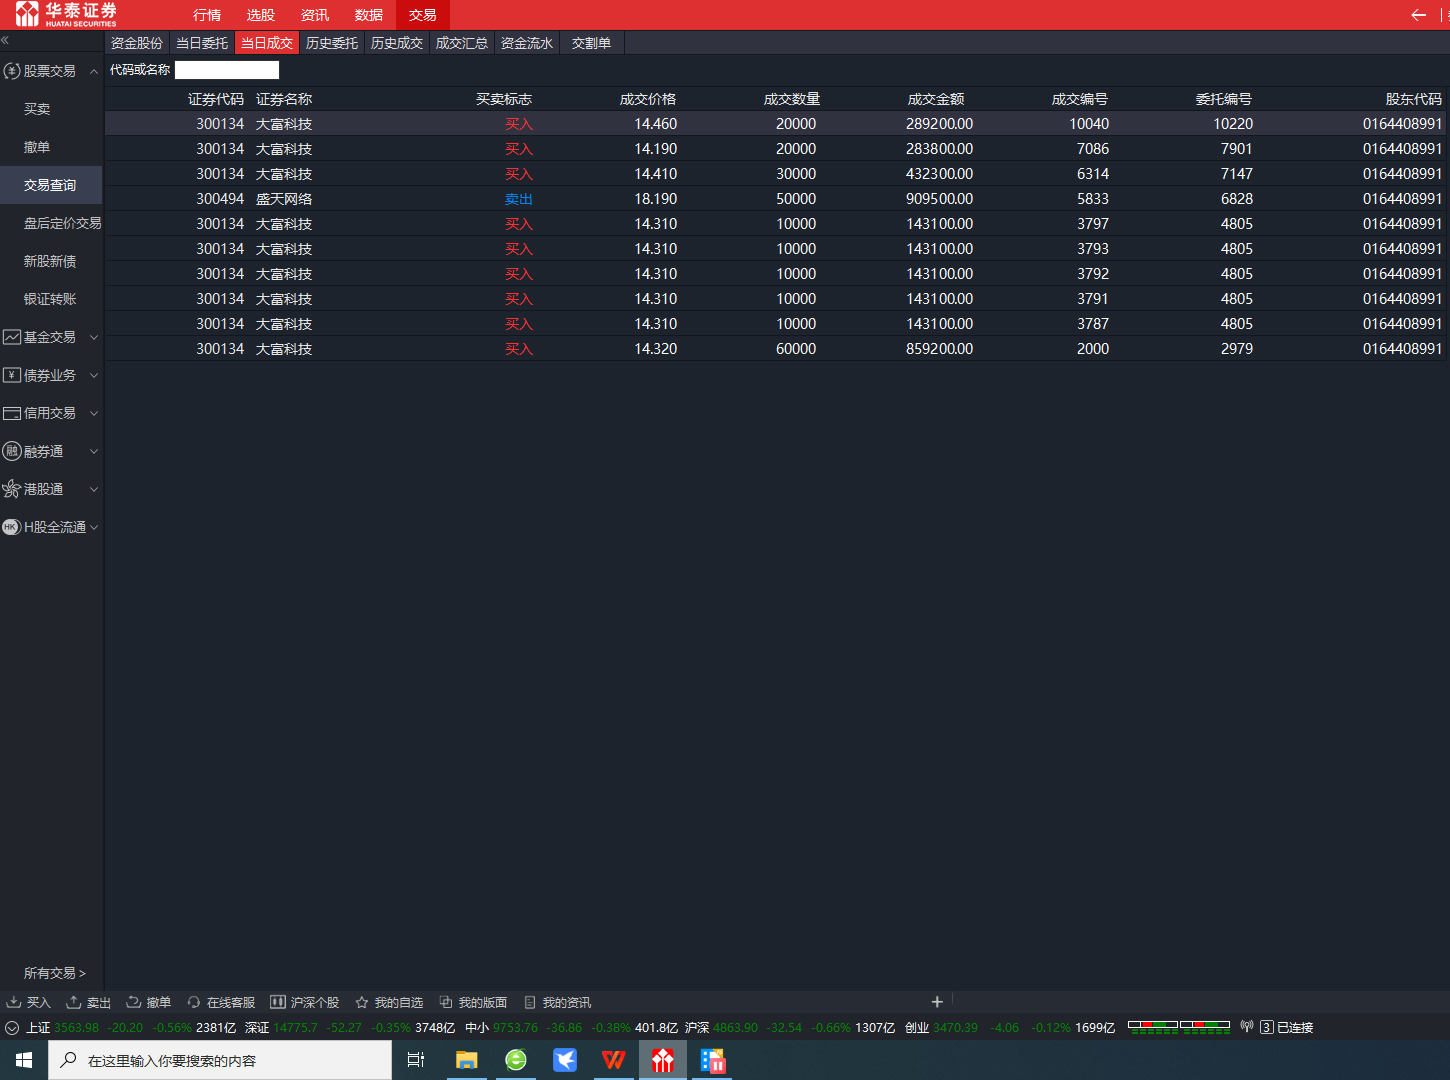Viewport: 1450px width, 1080px height.
Task: Click Windows taskbar search box
Action: pos(220,1060)
